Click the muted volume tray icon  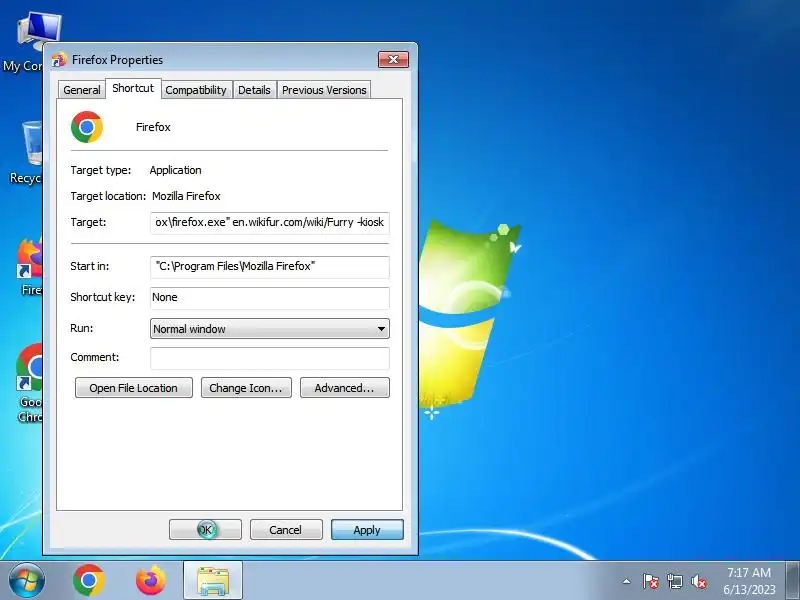(699, 581)
